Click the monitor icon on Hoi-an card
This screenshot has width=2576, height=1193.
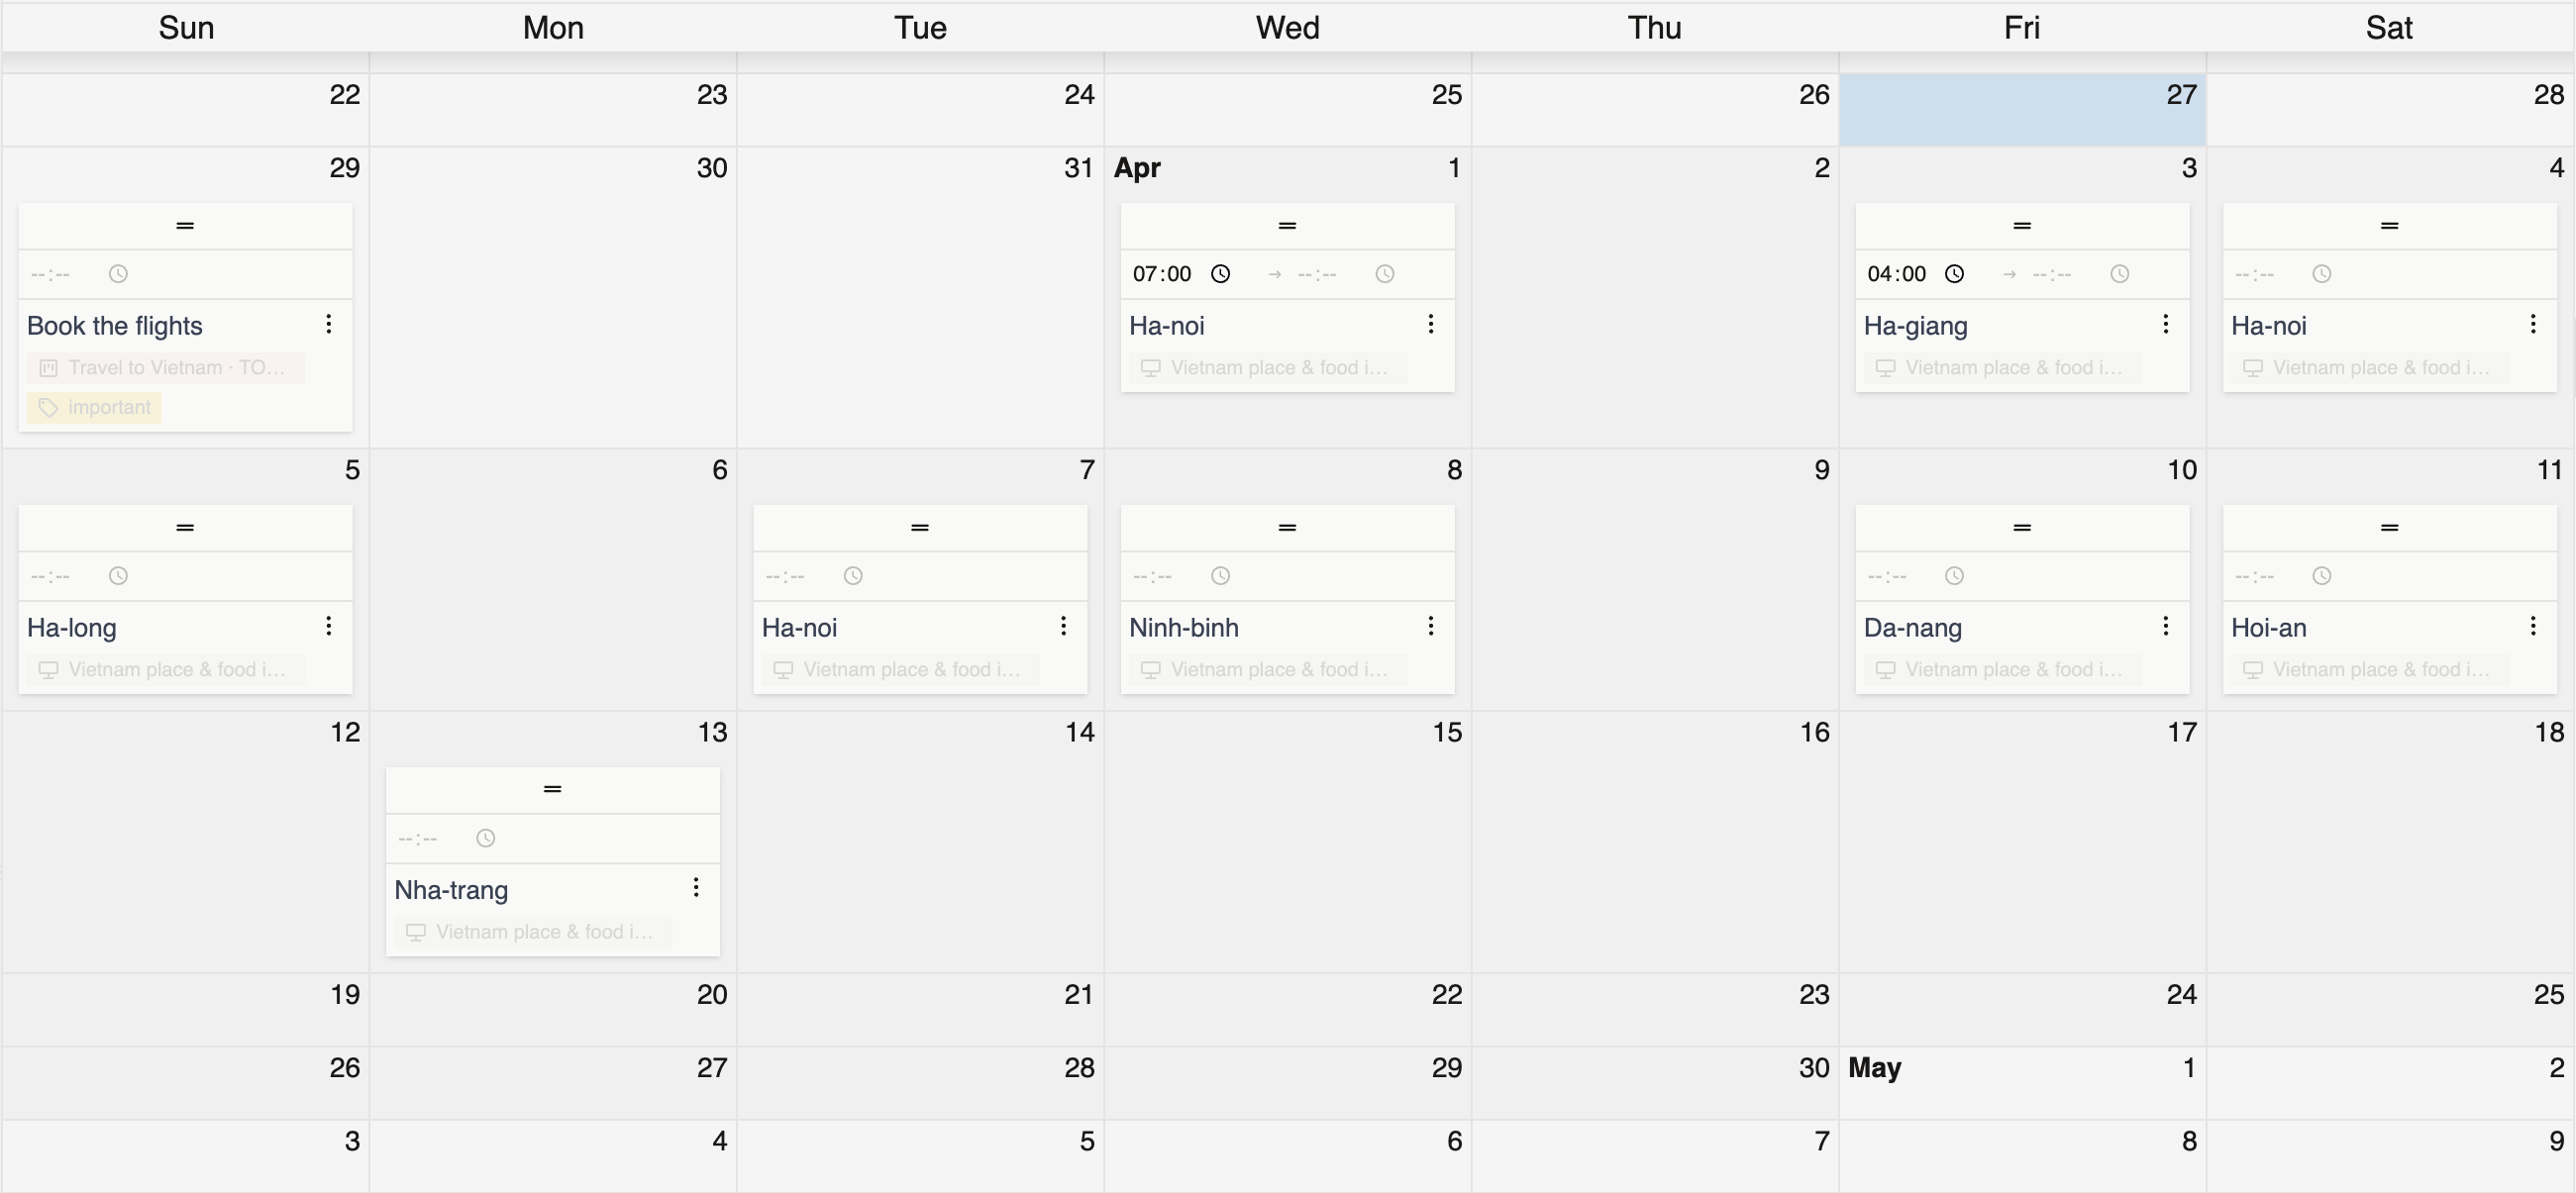(x=2253, y=669)
